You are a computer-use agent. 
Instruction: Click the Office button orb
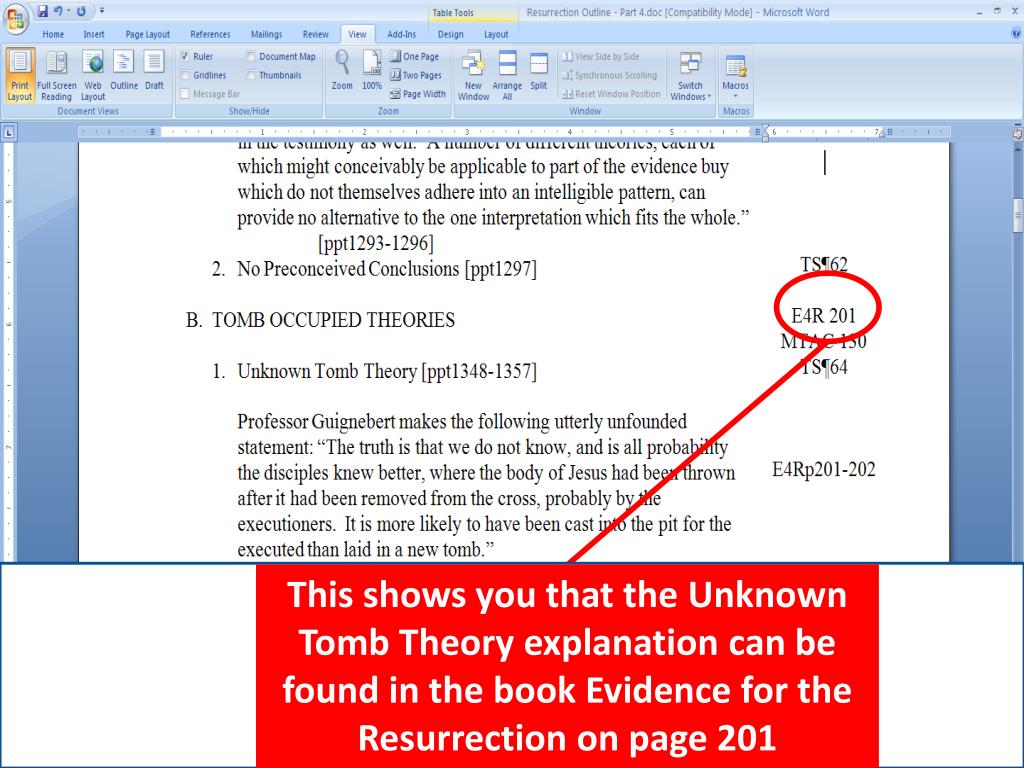click(16, 20)
